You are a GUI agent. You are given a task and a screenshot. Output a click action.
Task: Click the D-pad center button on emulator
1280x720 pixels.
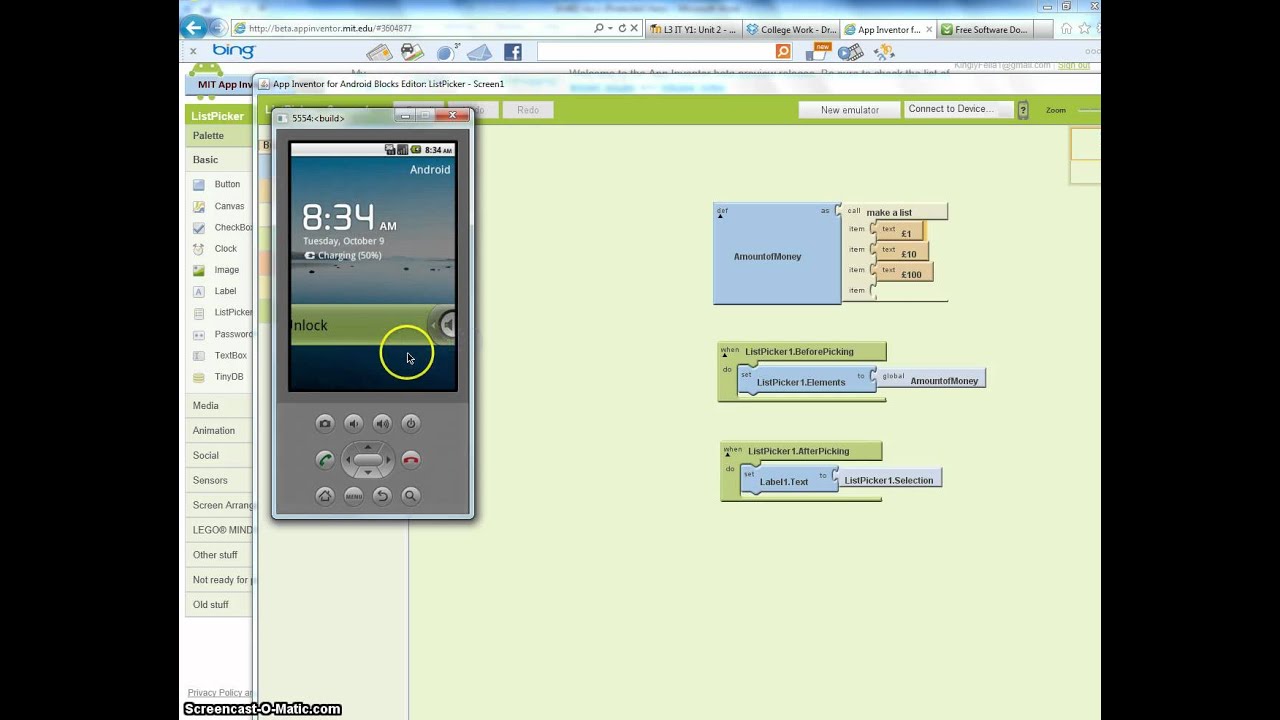pos(368,460)
